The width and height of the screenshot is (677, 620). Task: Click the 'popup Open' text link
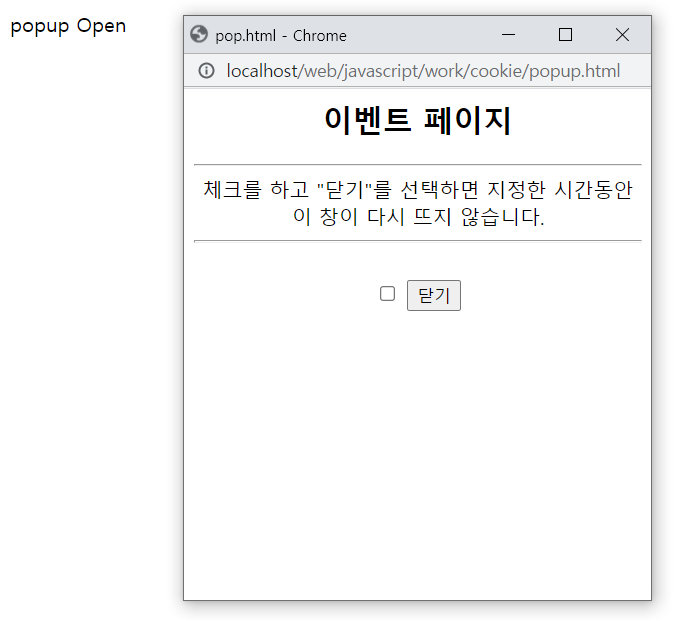pyautogui.click(x=68, y=27)
